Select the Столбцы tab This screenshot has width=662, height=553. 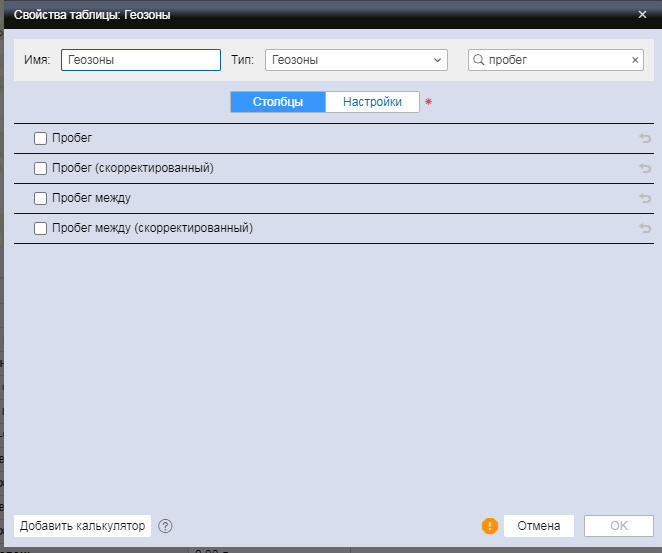click(x=277, y=102)
